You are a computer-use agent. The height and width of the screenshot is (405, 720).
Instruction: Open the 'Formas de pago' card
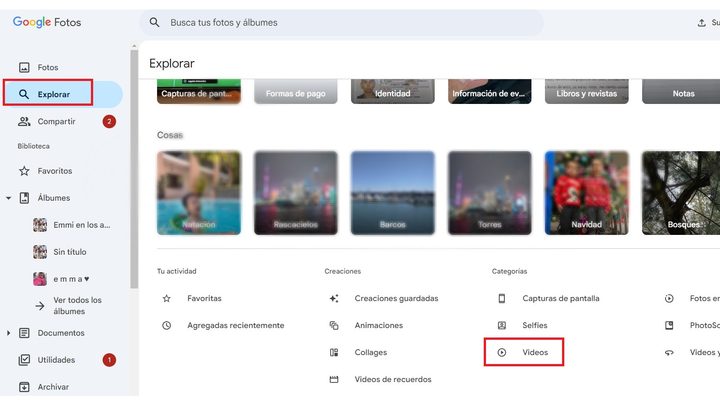coord(296,91)
